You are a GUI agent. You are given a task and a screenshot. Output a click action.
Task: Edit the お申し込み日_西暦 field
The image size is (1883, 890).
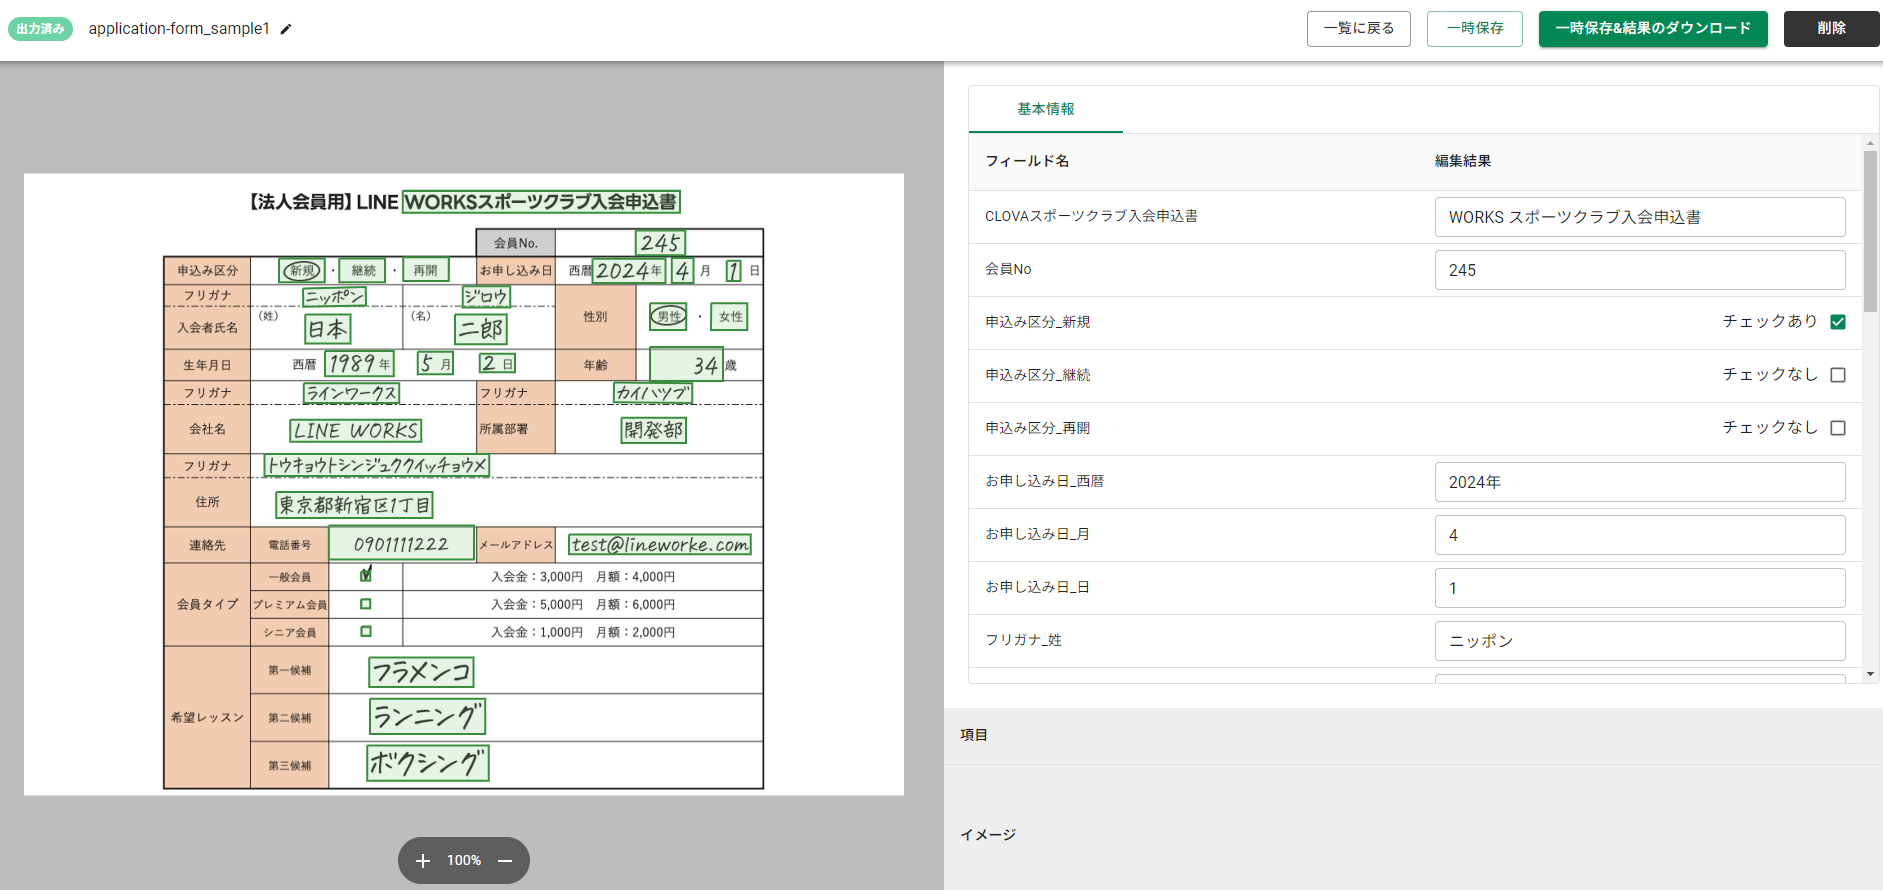pos(1640,482)
